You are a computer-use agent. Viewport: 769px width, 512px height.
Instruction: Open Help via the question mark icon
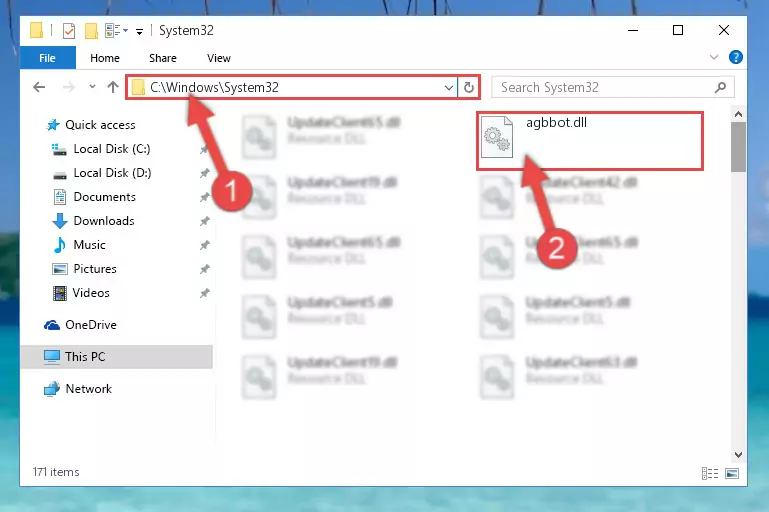click(x=736, y=57)
